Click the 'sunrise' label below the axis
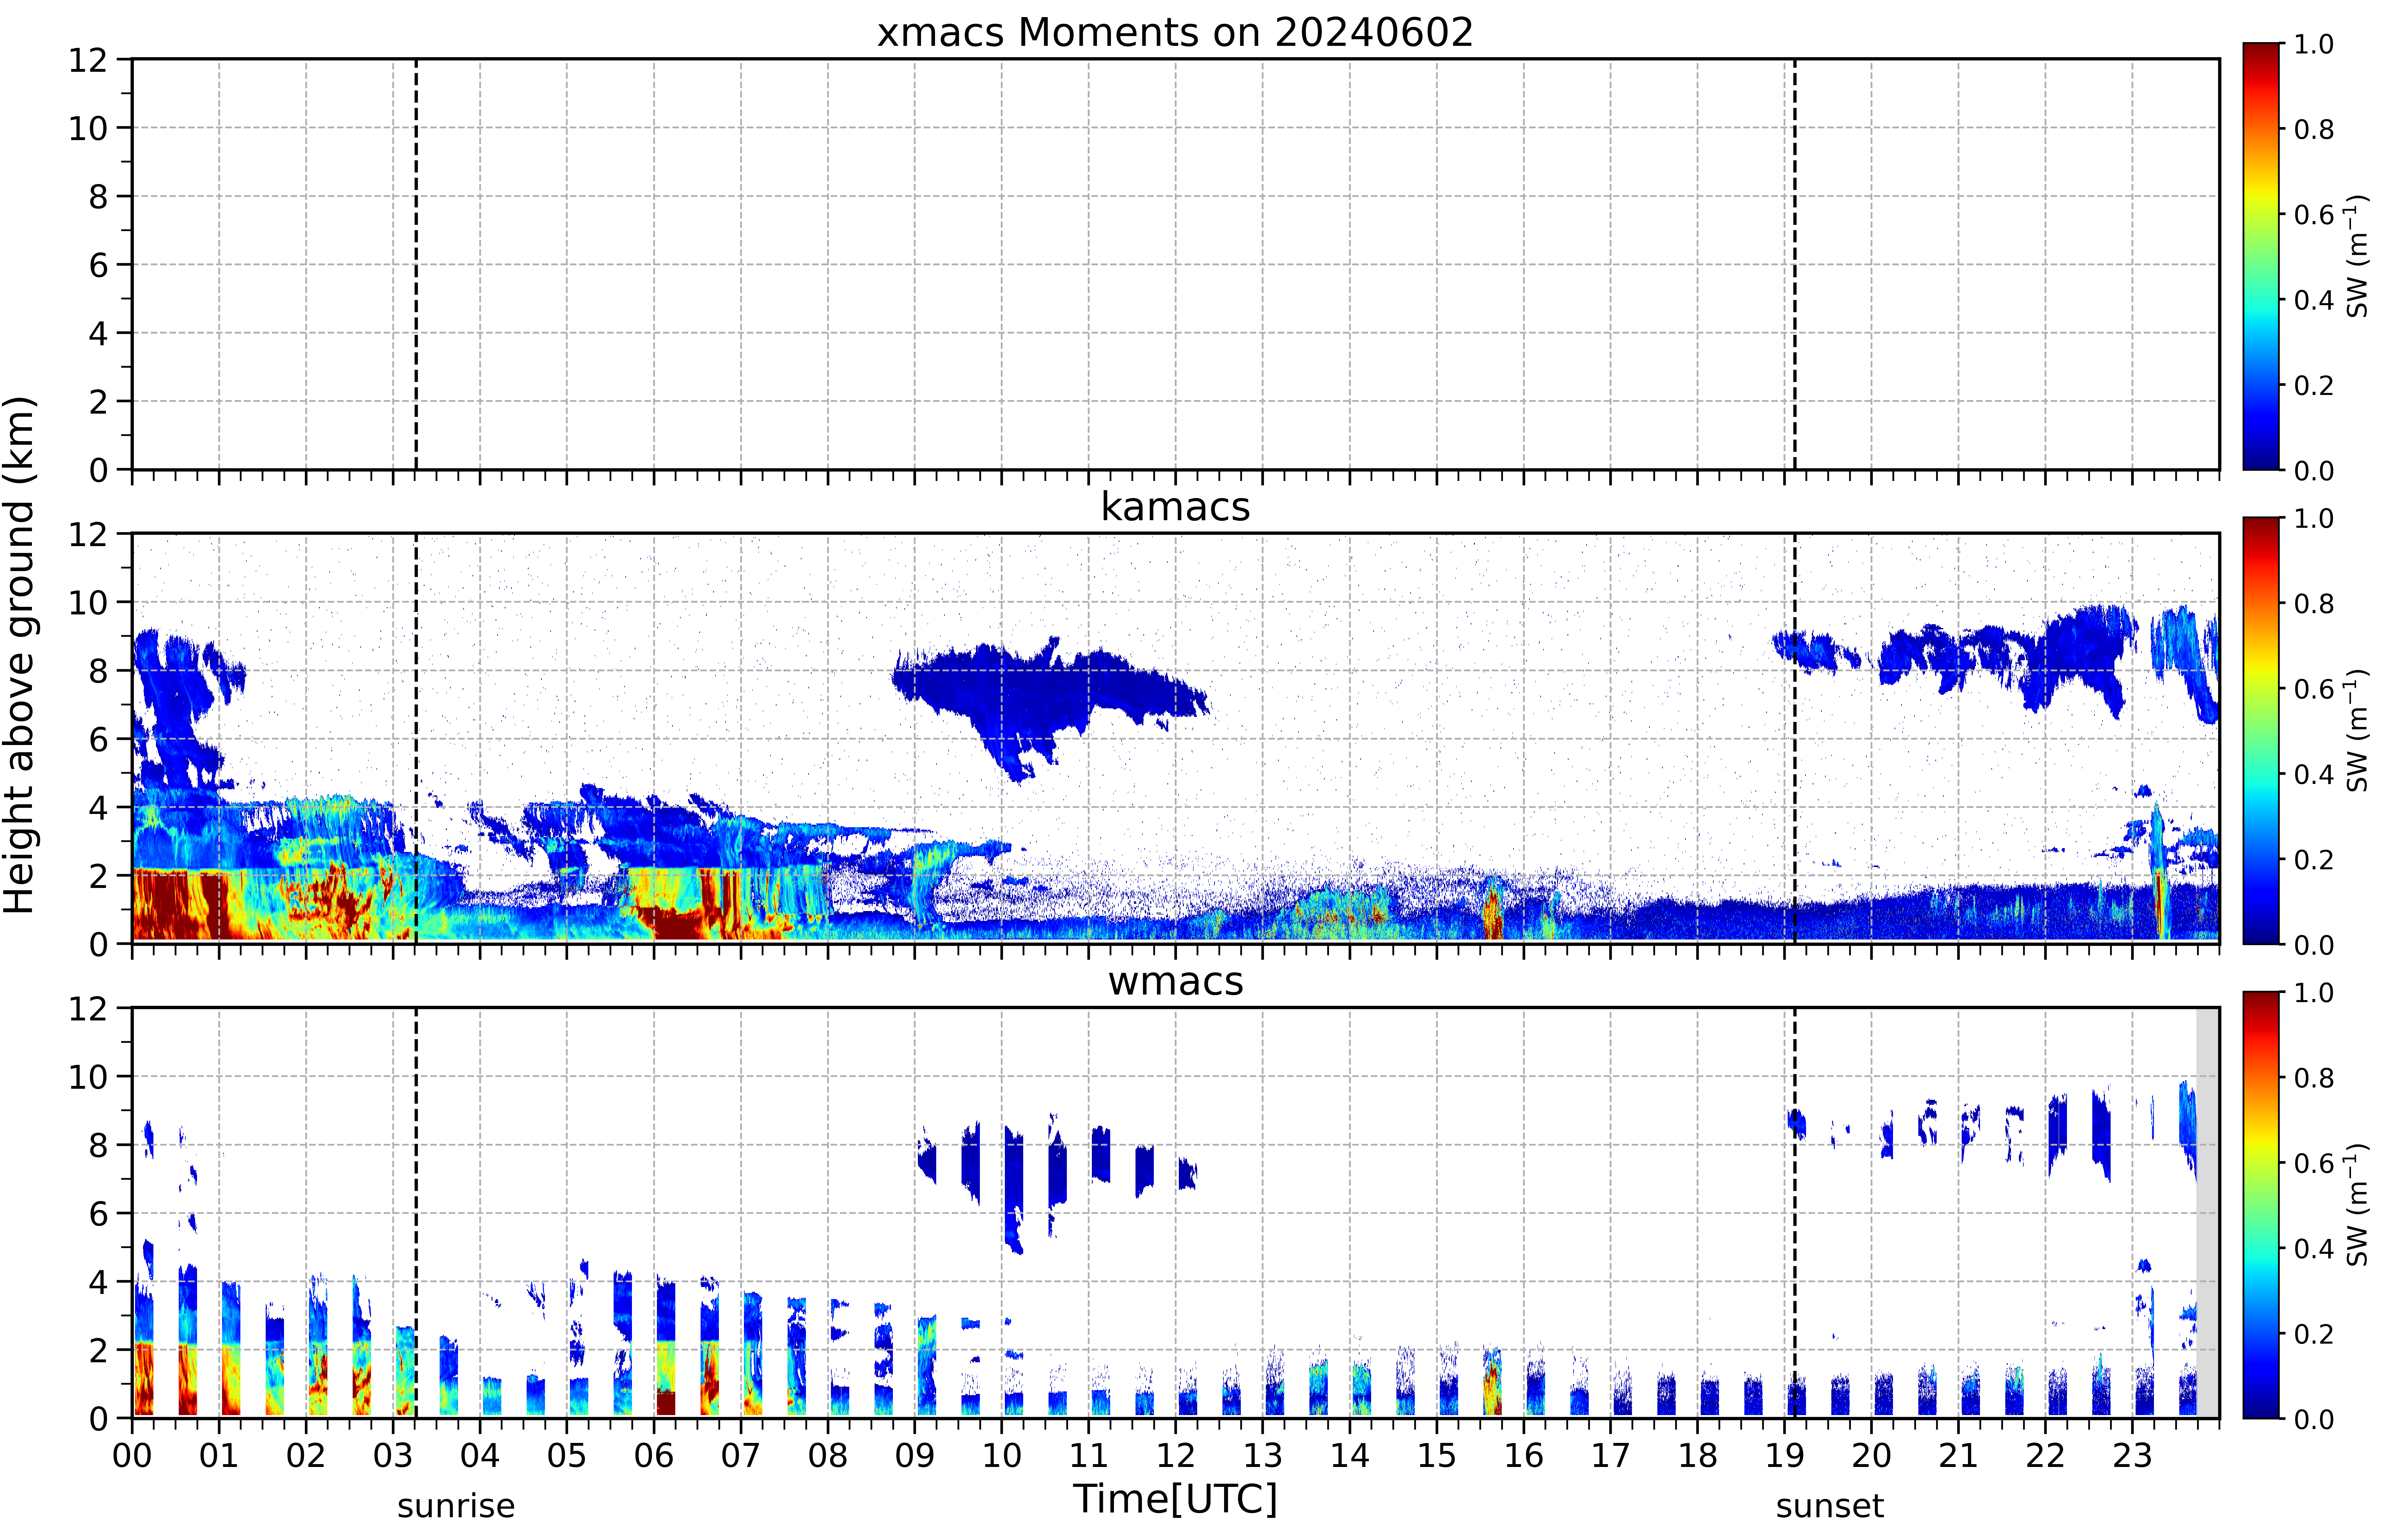Viewport: 2388px width, 1540px height. 456,1506
